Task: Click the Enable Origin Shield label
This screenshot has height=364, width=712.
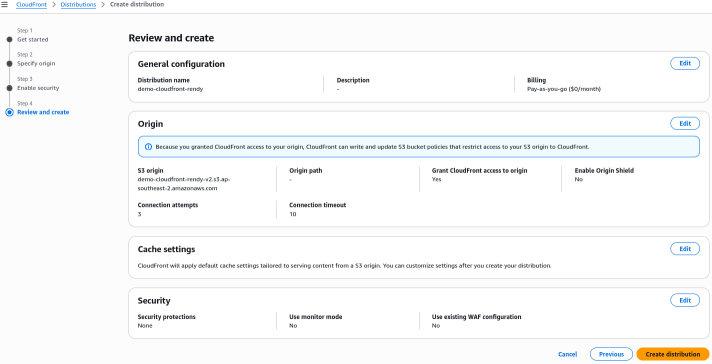Action: click(x=604, y=171)
